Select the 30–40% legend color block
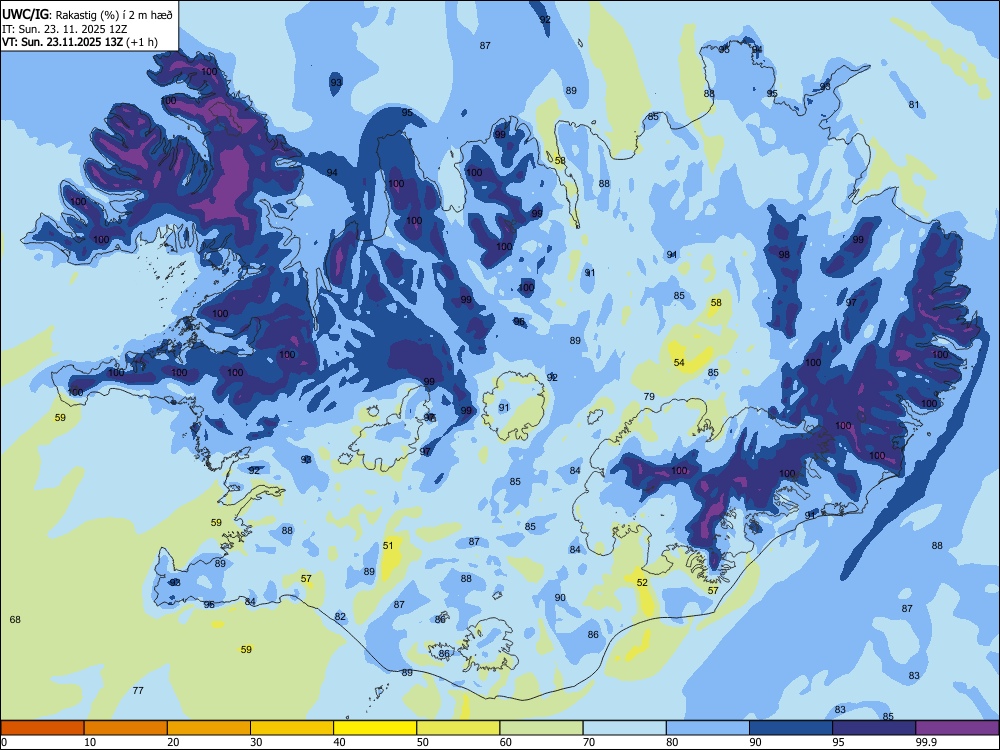Screen dimensions: 1000x750 click(292, 728)
